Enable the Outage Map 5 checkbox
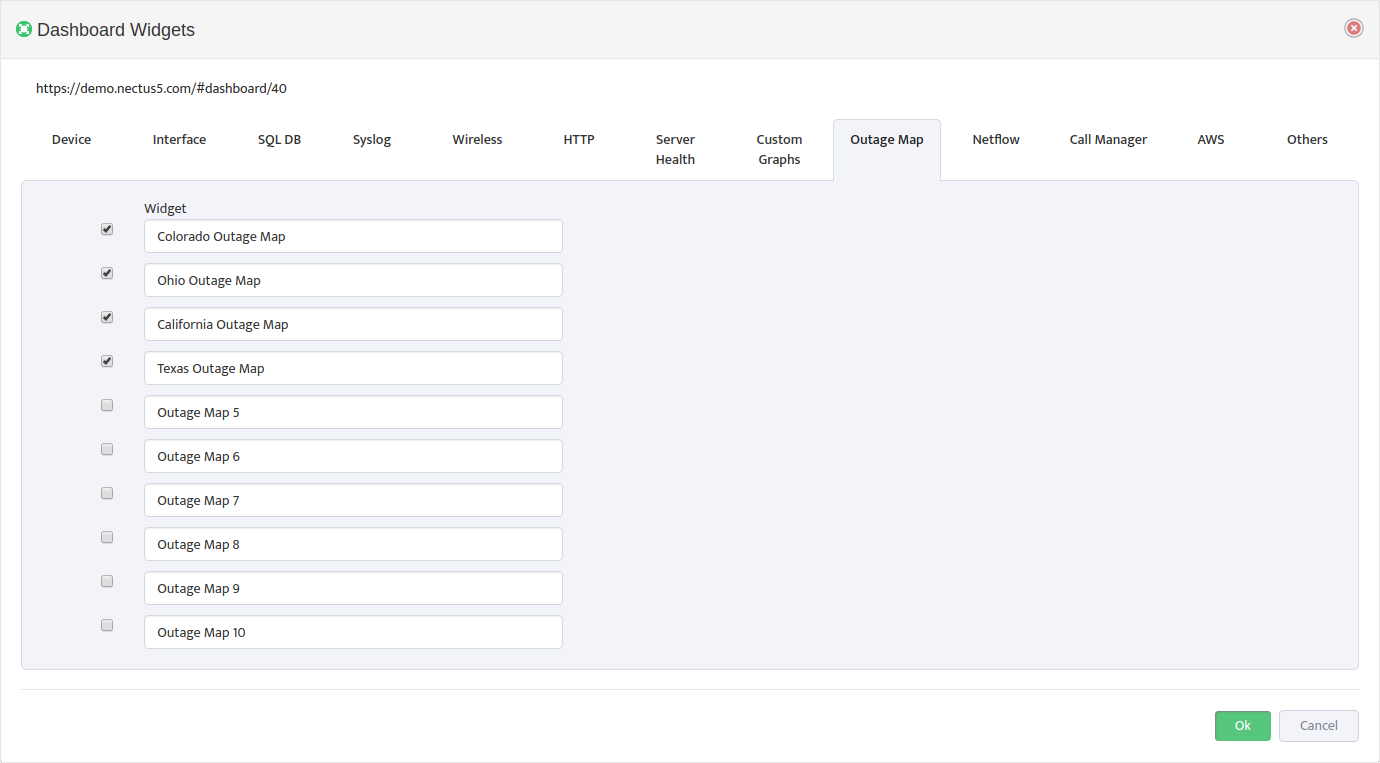Image resolution: width=1380 pixels, height=763 pixels. [107, 405]
